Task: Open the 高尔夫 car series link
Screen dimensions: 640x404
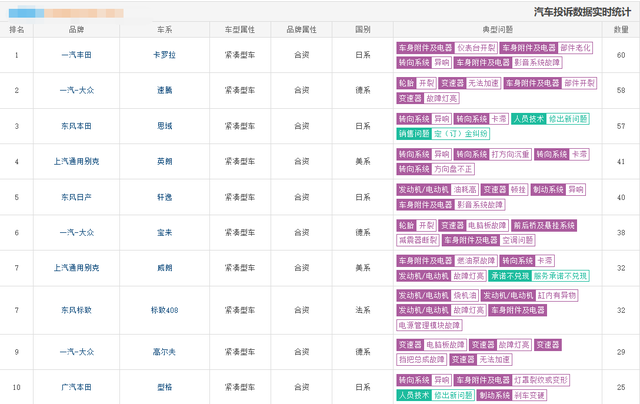Action: click(164, 352)
